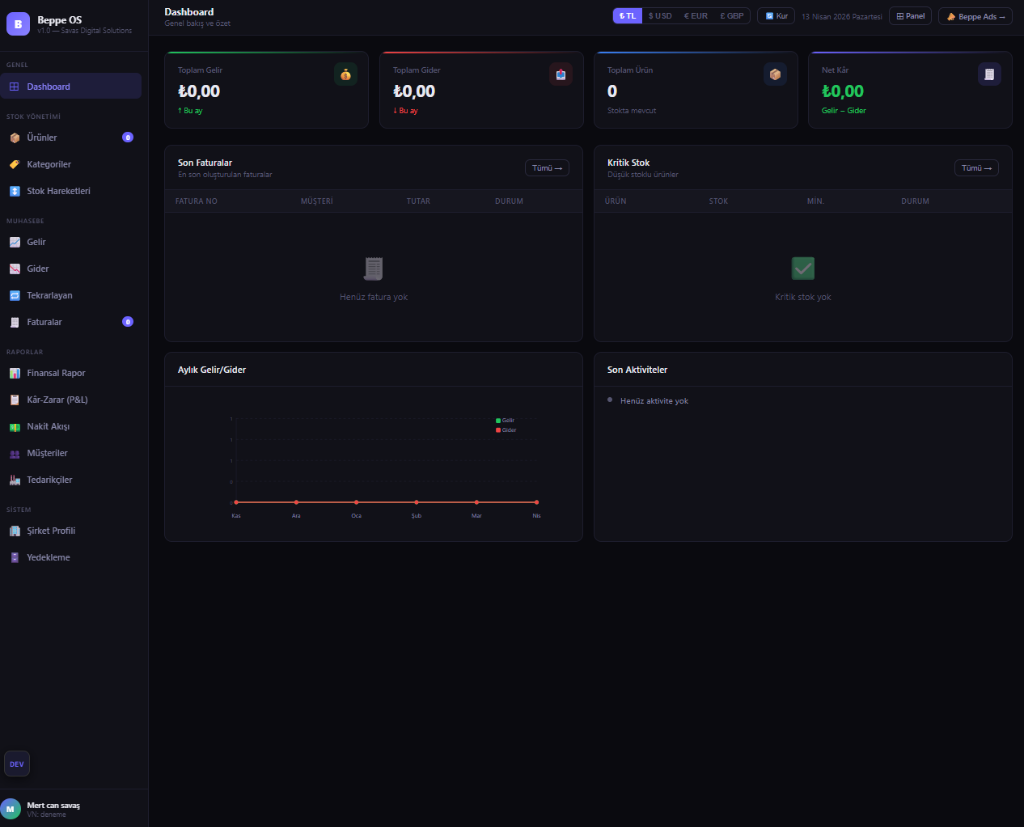This screenshot has height=827, width=1024.
Task: Open the Beppe Ads switcher
Action: (975, 16)
